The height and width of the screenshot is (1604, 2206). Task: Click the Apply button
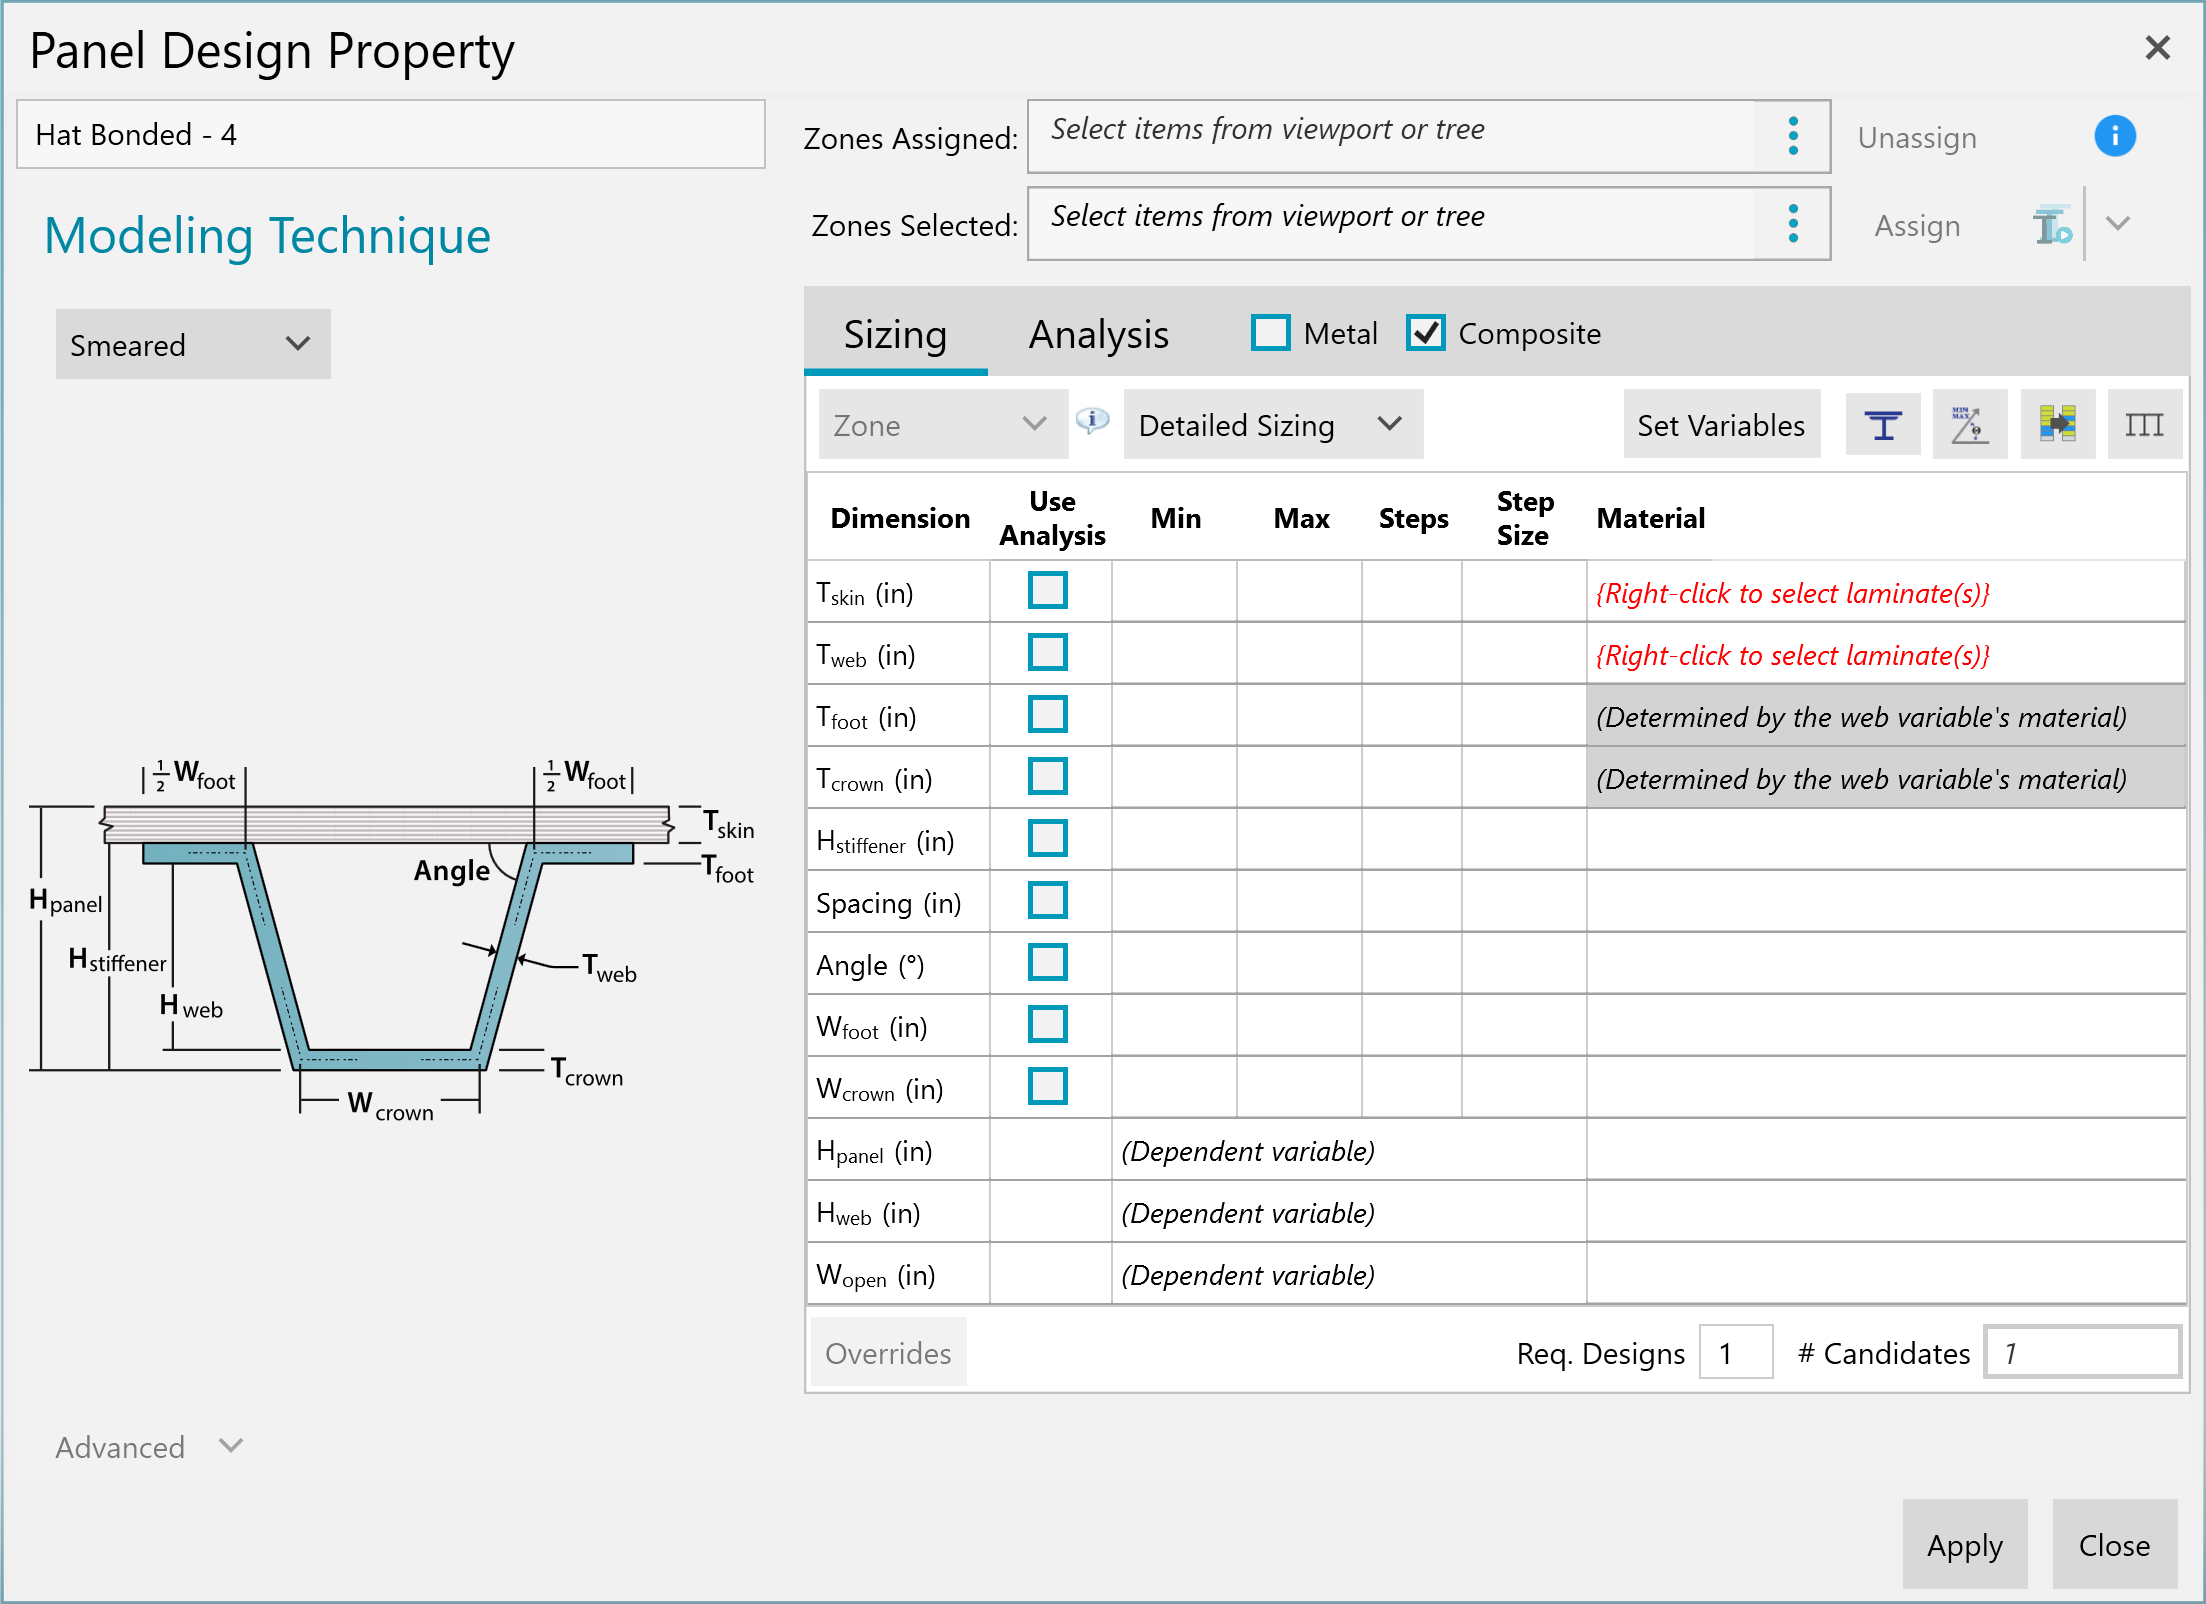point(1965,1545)
